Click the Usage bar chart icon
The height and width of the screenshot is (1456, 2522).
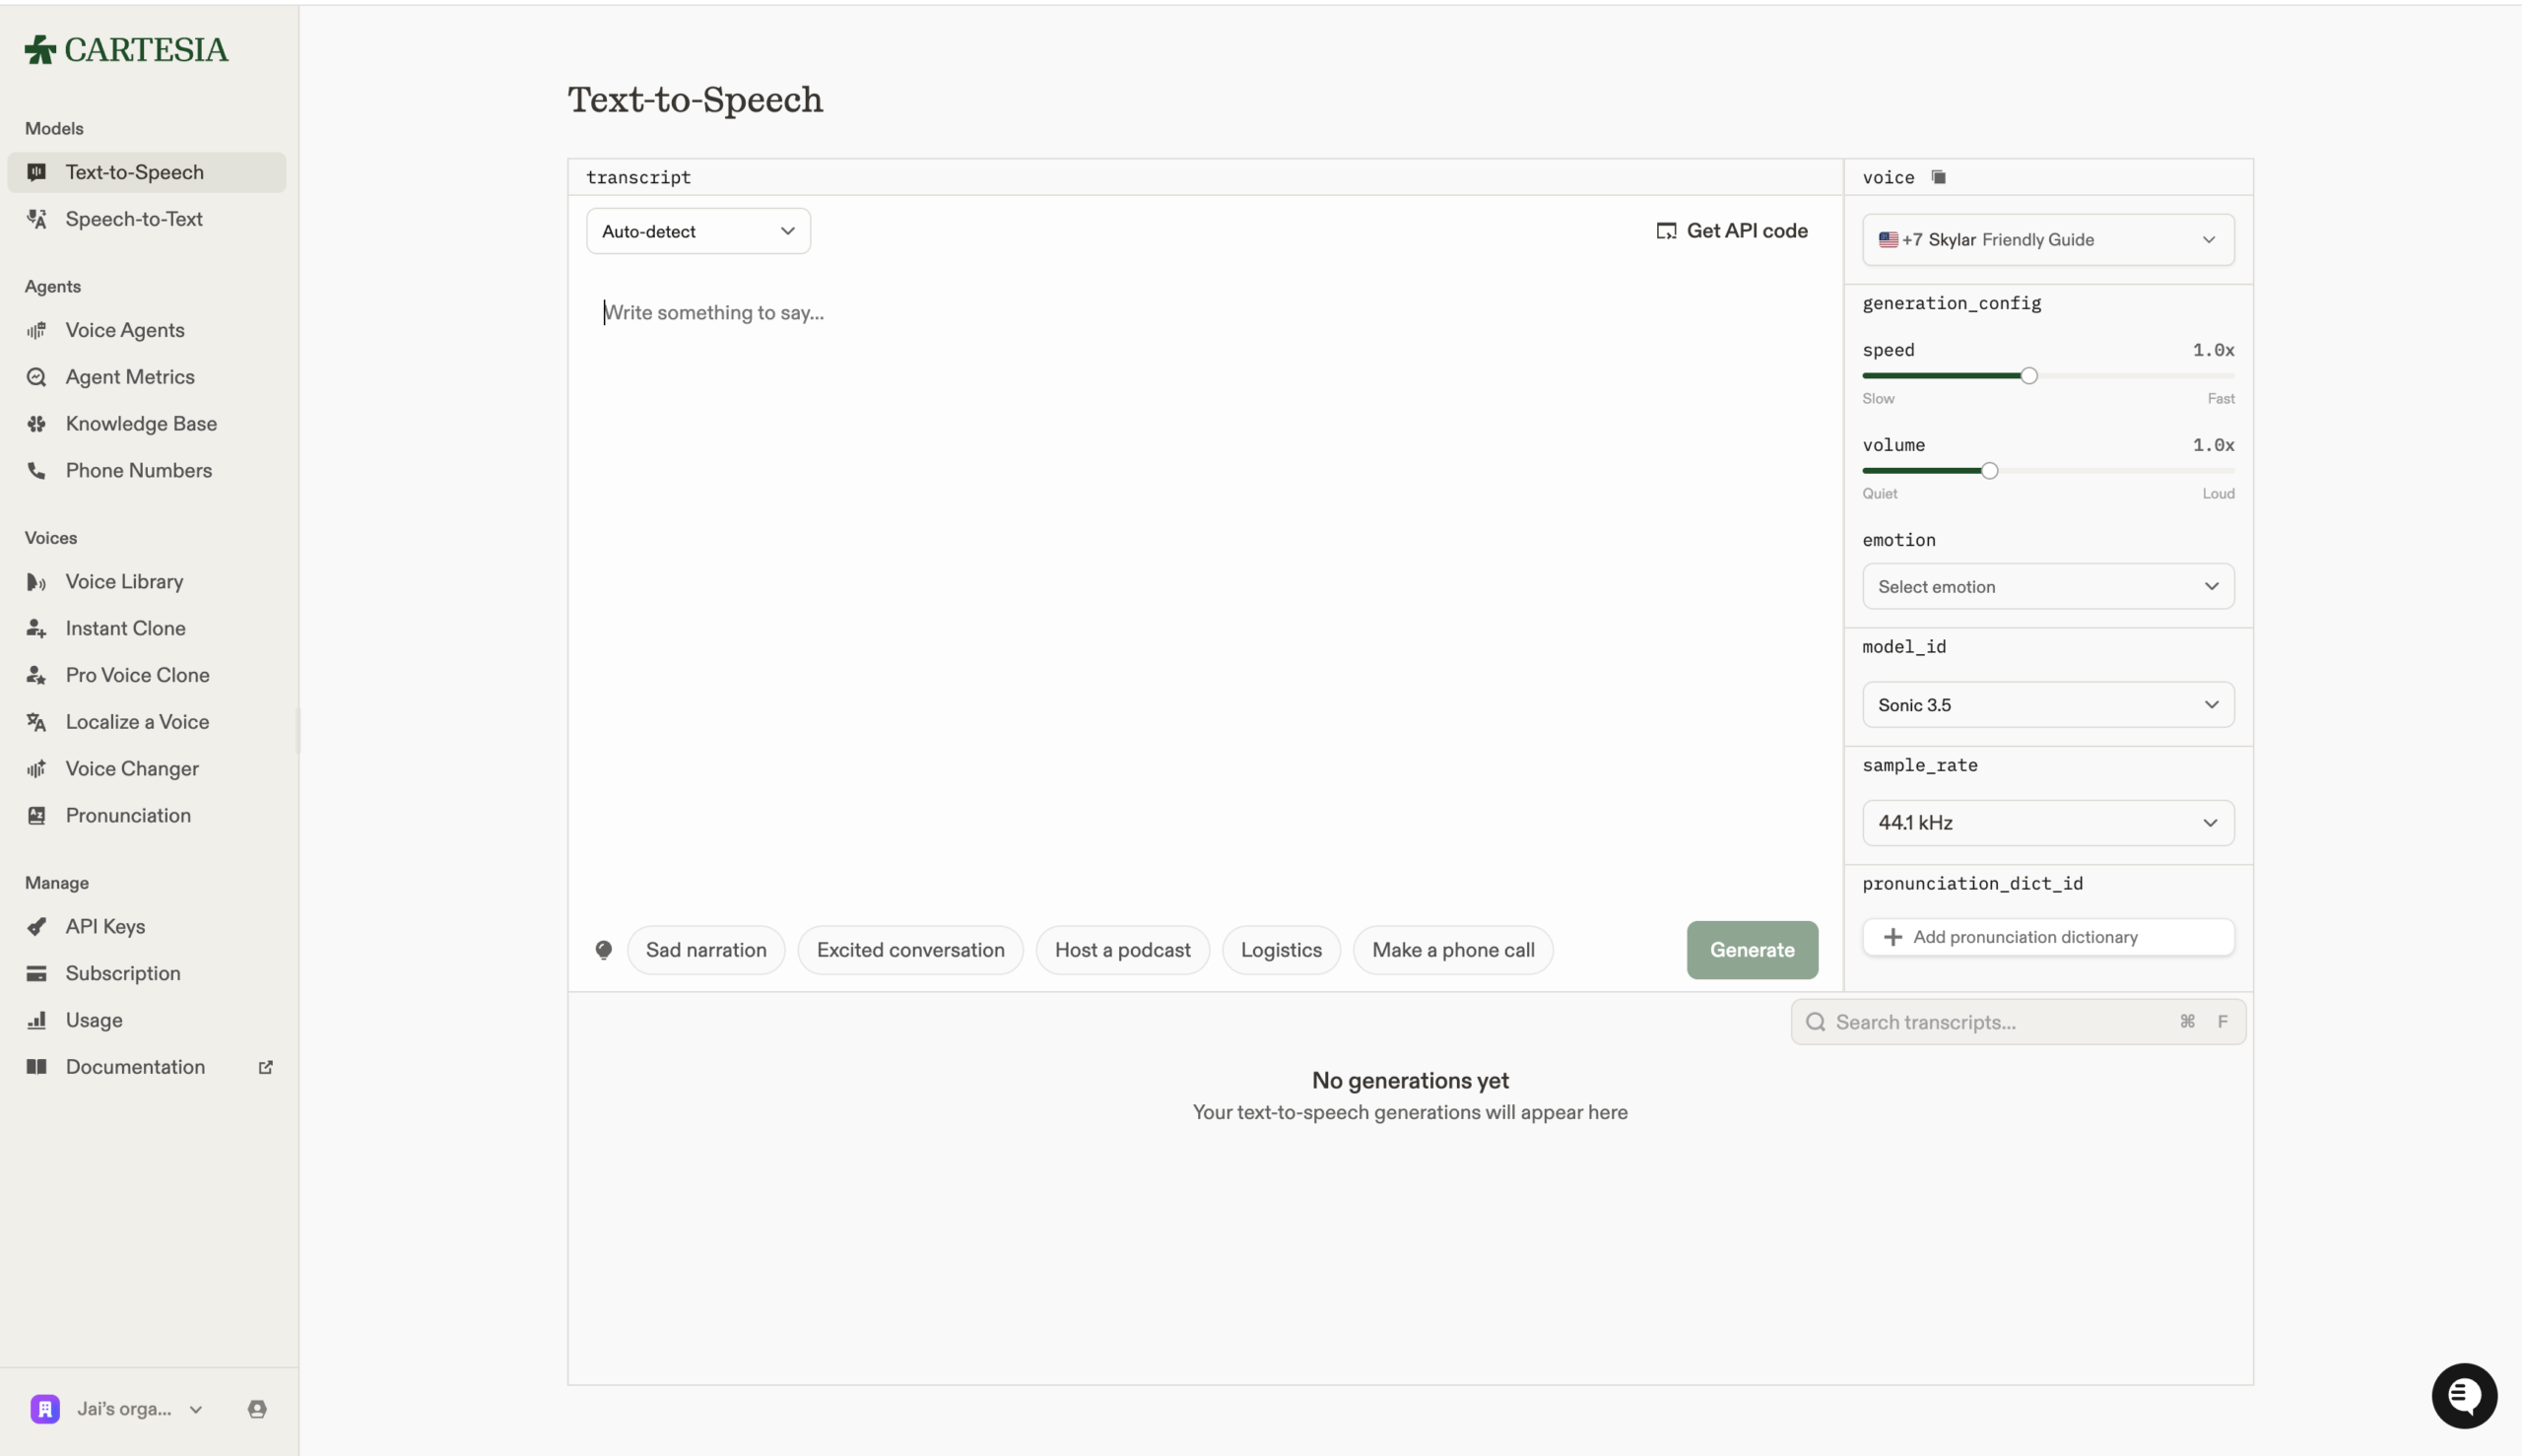(37, 1020)
